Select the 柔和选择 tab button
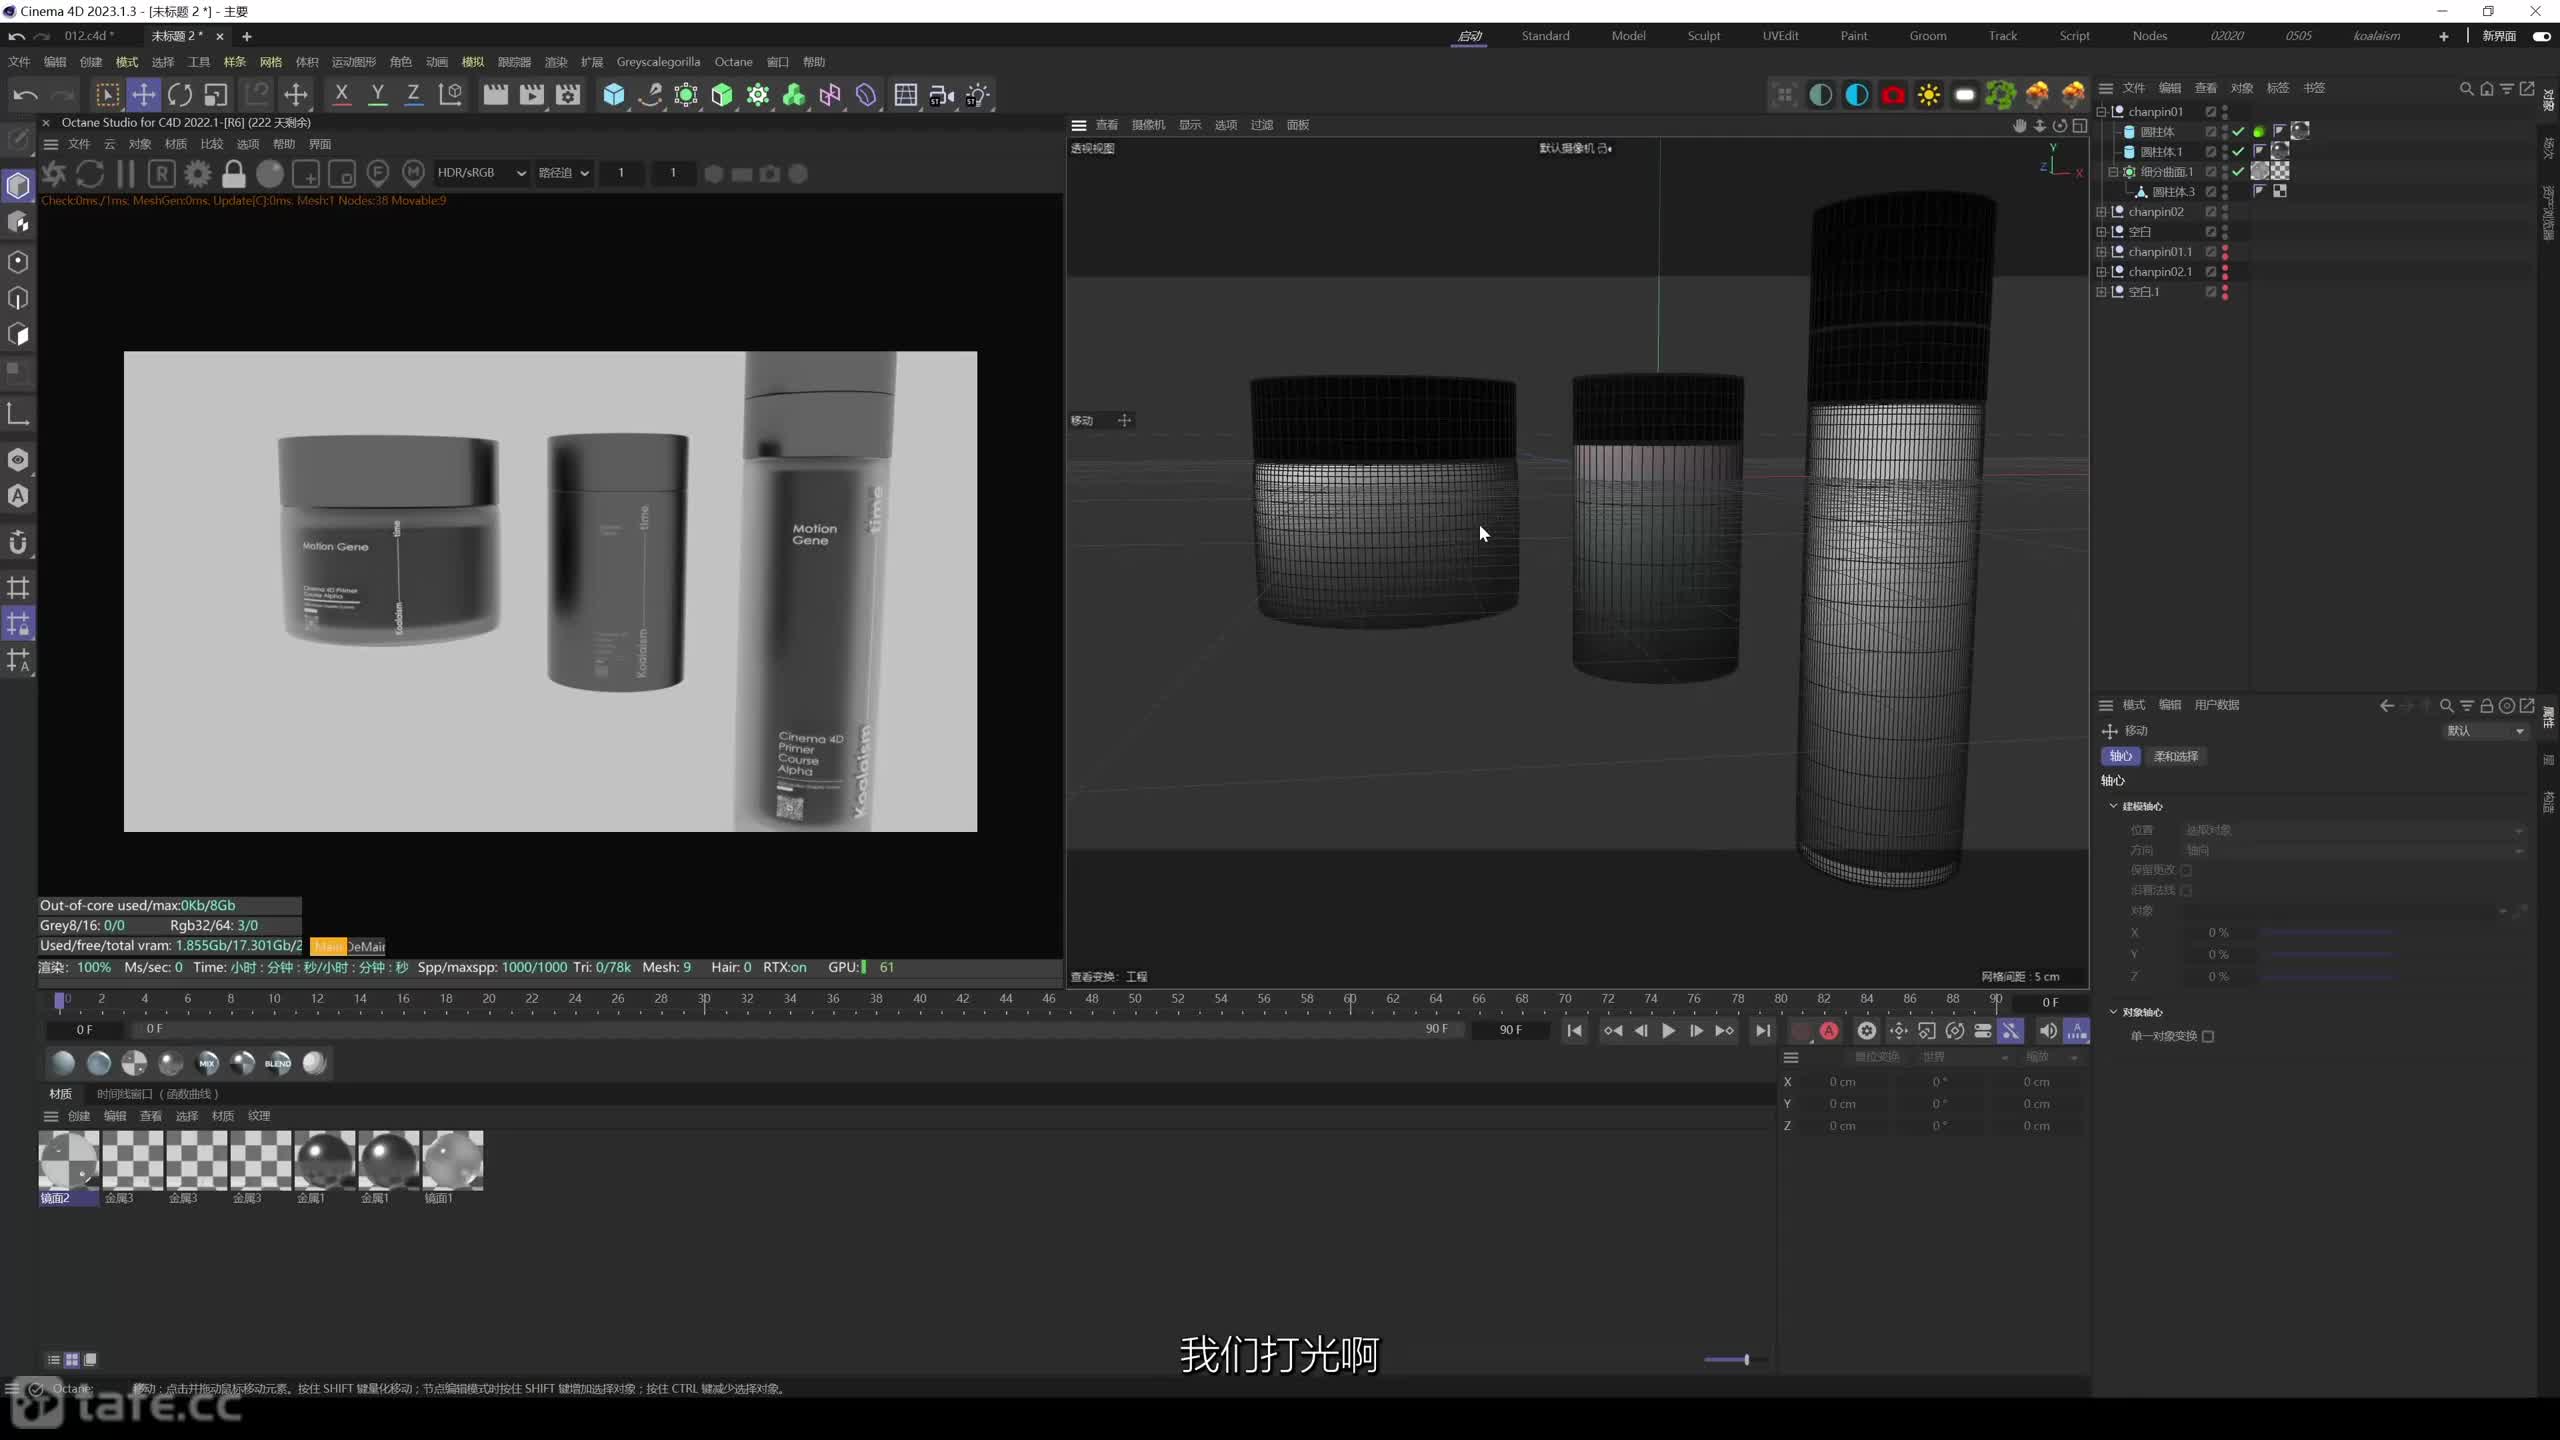The height and width of the screenshot is (1440, 2560). [2176, 756]
